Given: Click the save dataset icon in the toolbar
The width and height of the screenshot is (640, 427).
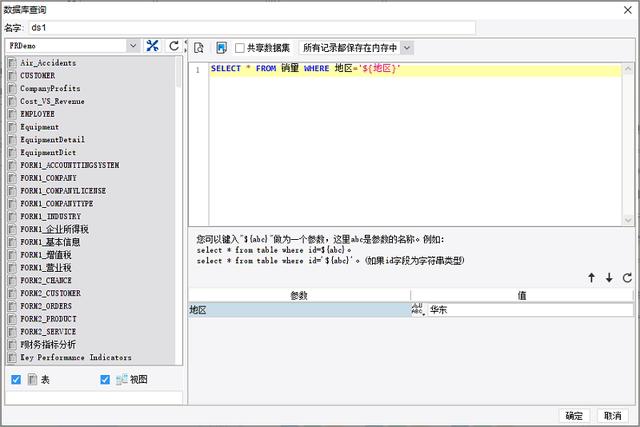Looking at the screenshot, I should coord(221,48).
